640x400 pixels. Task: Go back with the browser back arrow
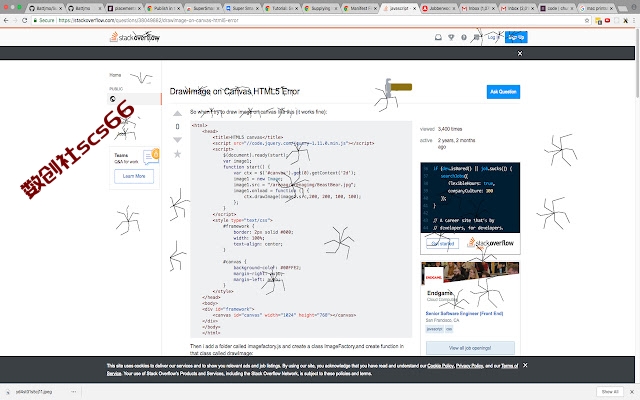(6, 20)
